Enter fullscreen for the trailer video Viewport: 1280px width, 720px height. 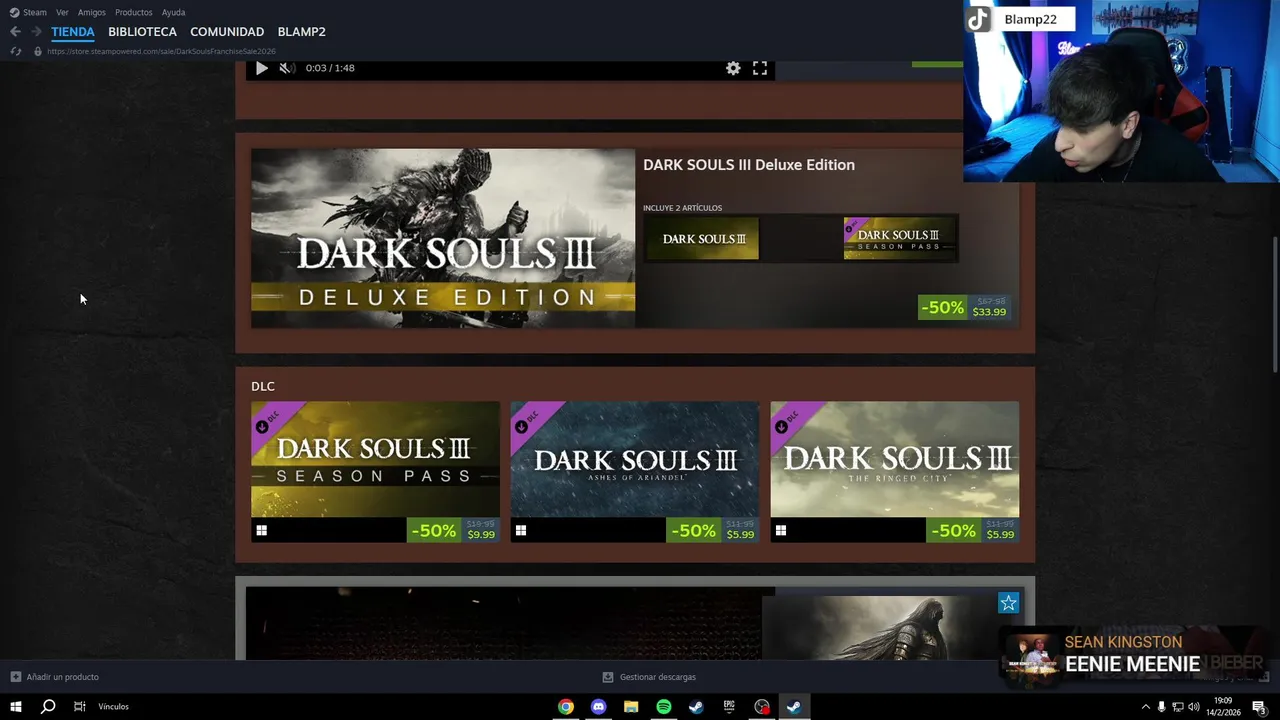pyautogui.click(x=760, y=68)
